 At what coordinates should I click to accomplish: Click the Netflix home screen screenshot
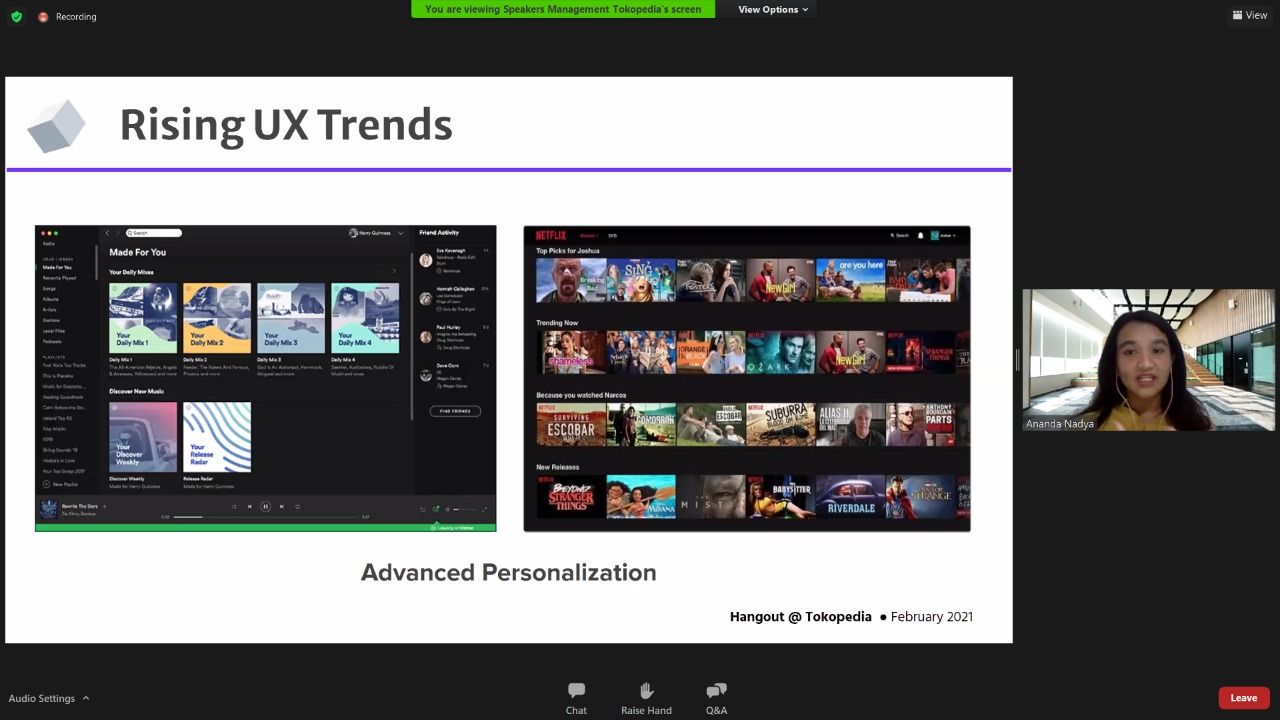(747, 378)
